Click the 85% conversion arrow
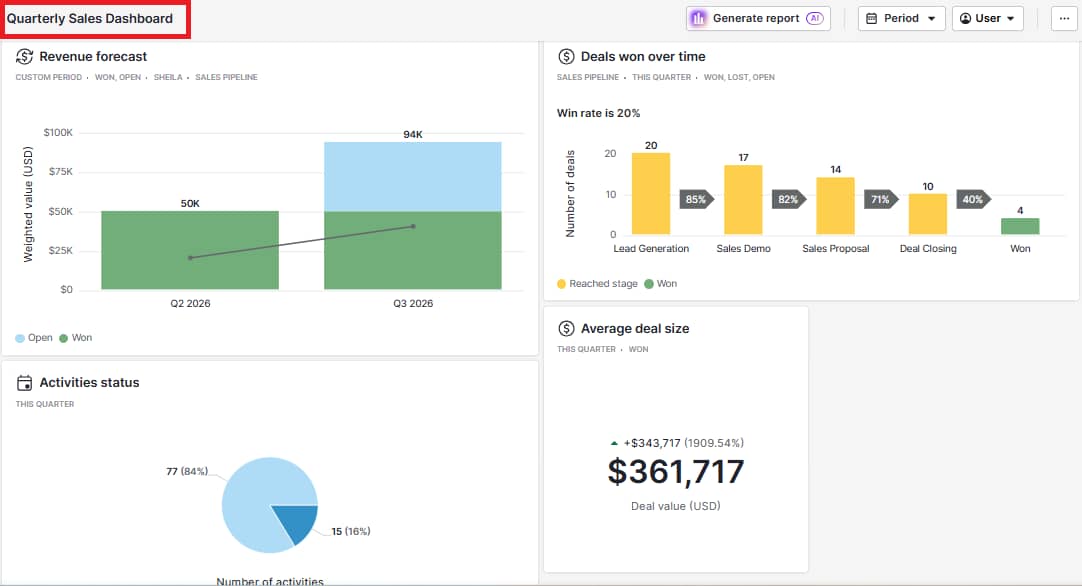 pyautogui.click(x=697, y=199)
